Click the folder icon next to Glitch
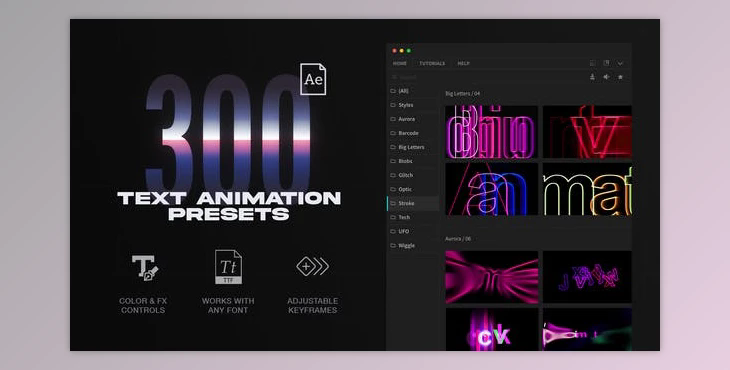 coord(393,175)
